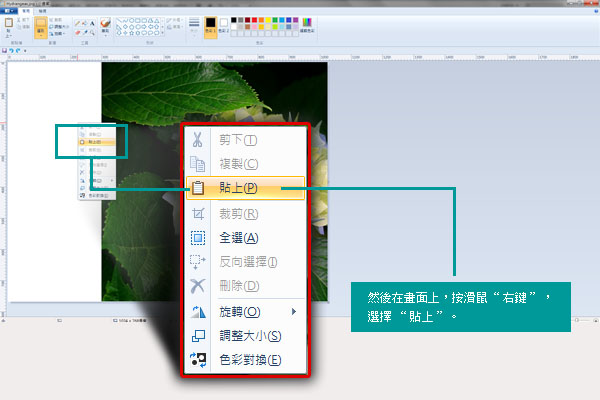
Task: Choose the Brushes tool
Action: point(106,23)
